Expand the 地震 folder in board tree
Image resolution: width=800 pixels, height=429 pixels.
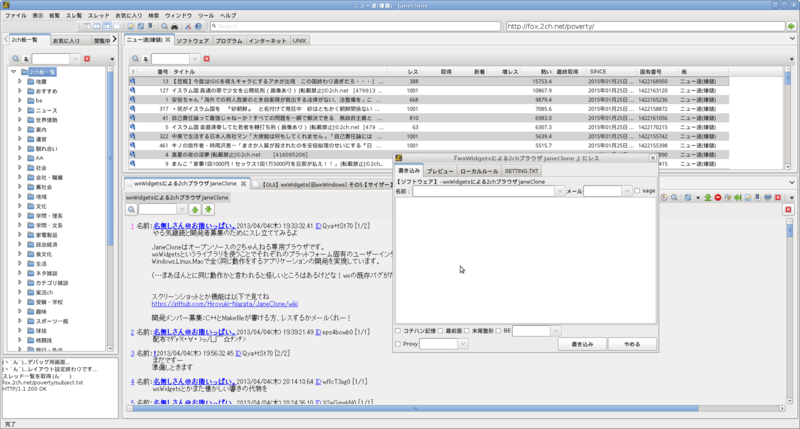point(20,82)
